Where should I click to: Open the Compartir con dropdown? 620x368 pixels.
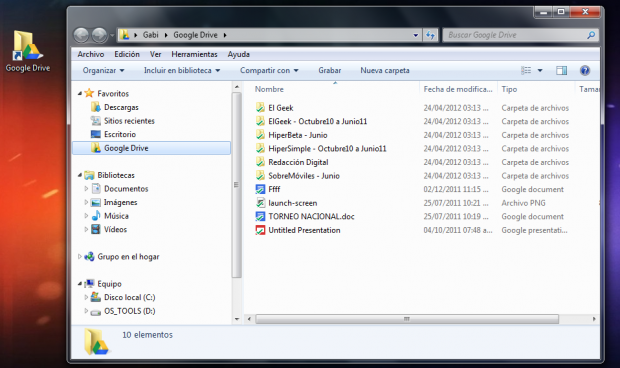click(x=269, y=70)
